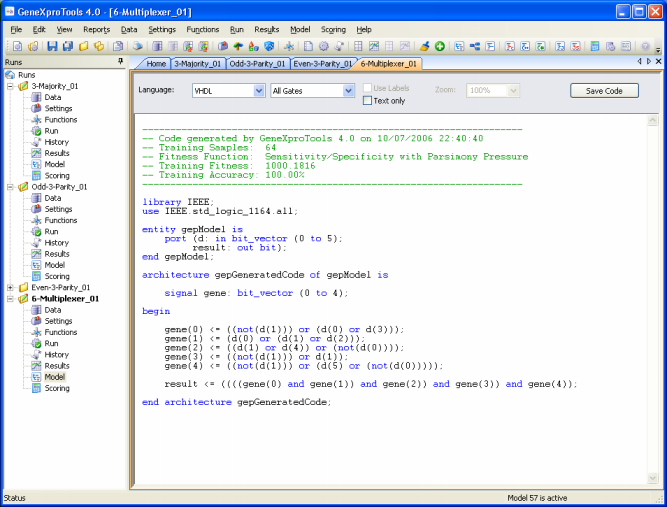This screenshot has height=507, width=667.
Task: Toggle the Text only checkbox
Action: 367,101
